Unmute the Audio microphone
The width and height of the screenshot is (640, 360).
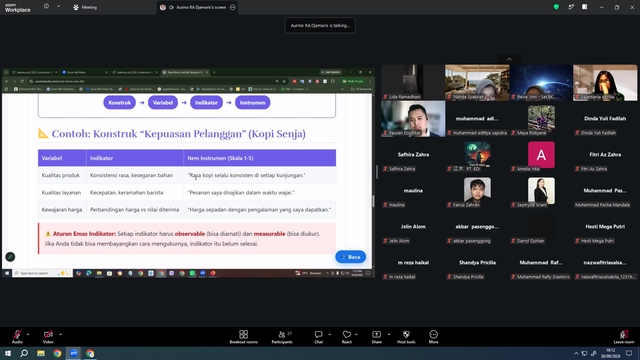click(17, 337)
